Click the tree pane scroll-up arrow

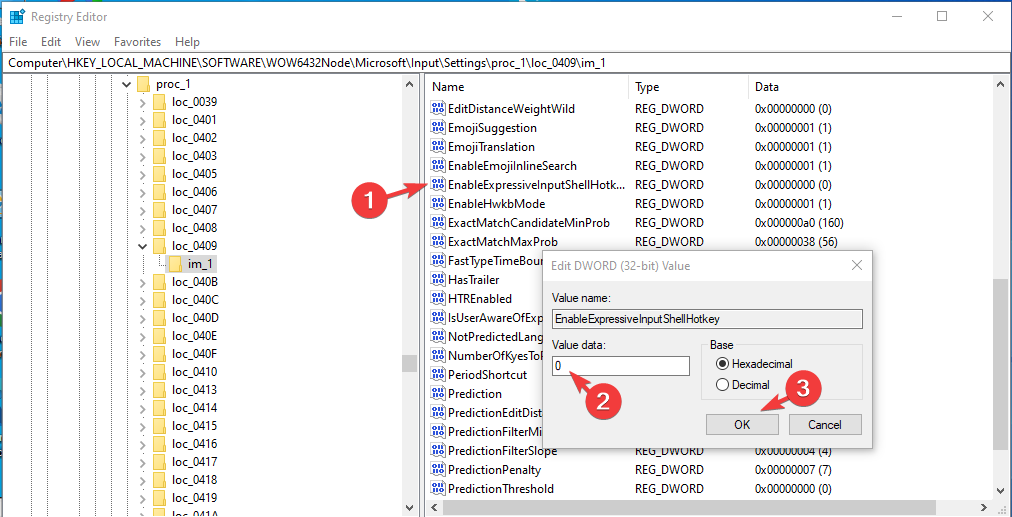(409, 85)
